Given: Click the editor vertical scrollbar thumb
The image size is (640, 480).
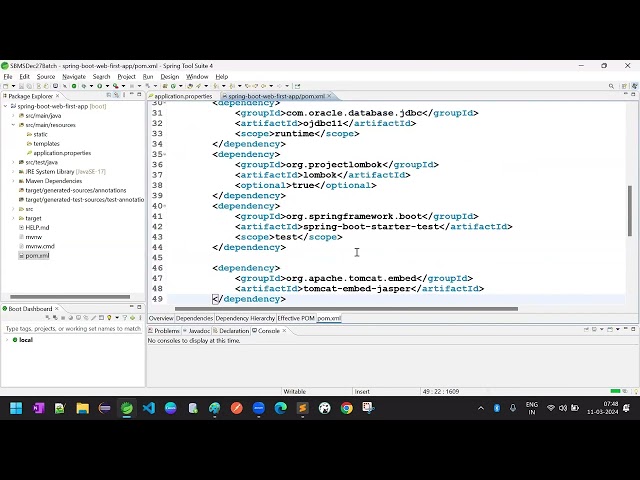Looking at the screenshot, I should point(630,211).
